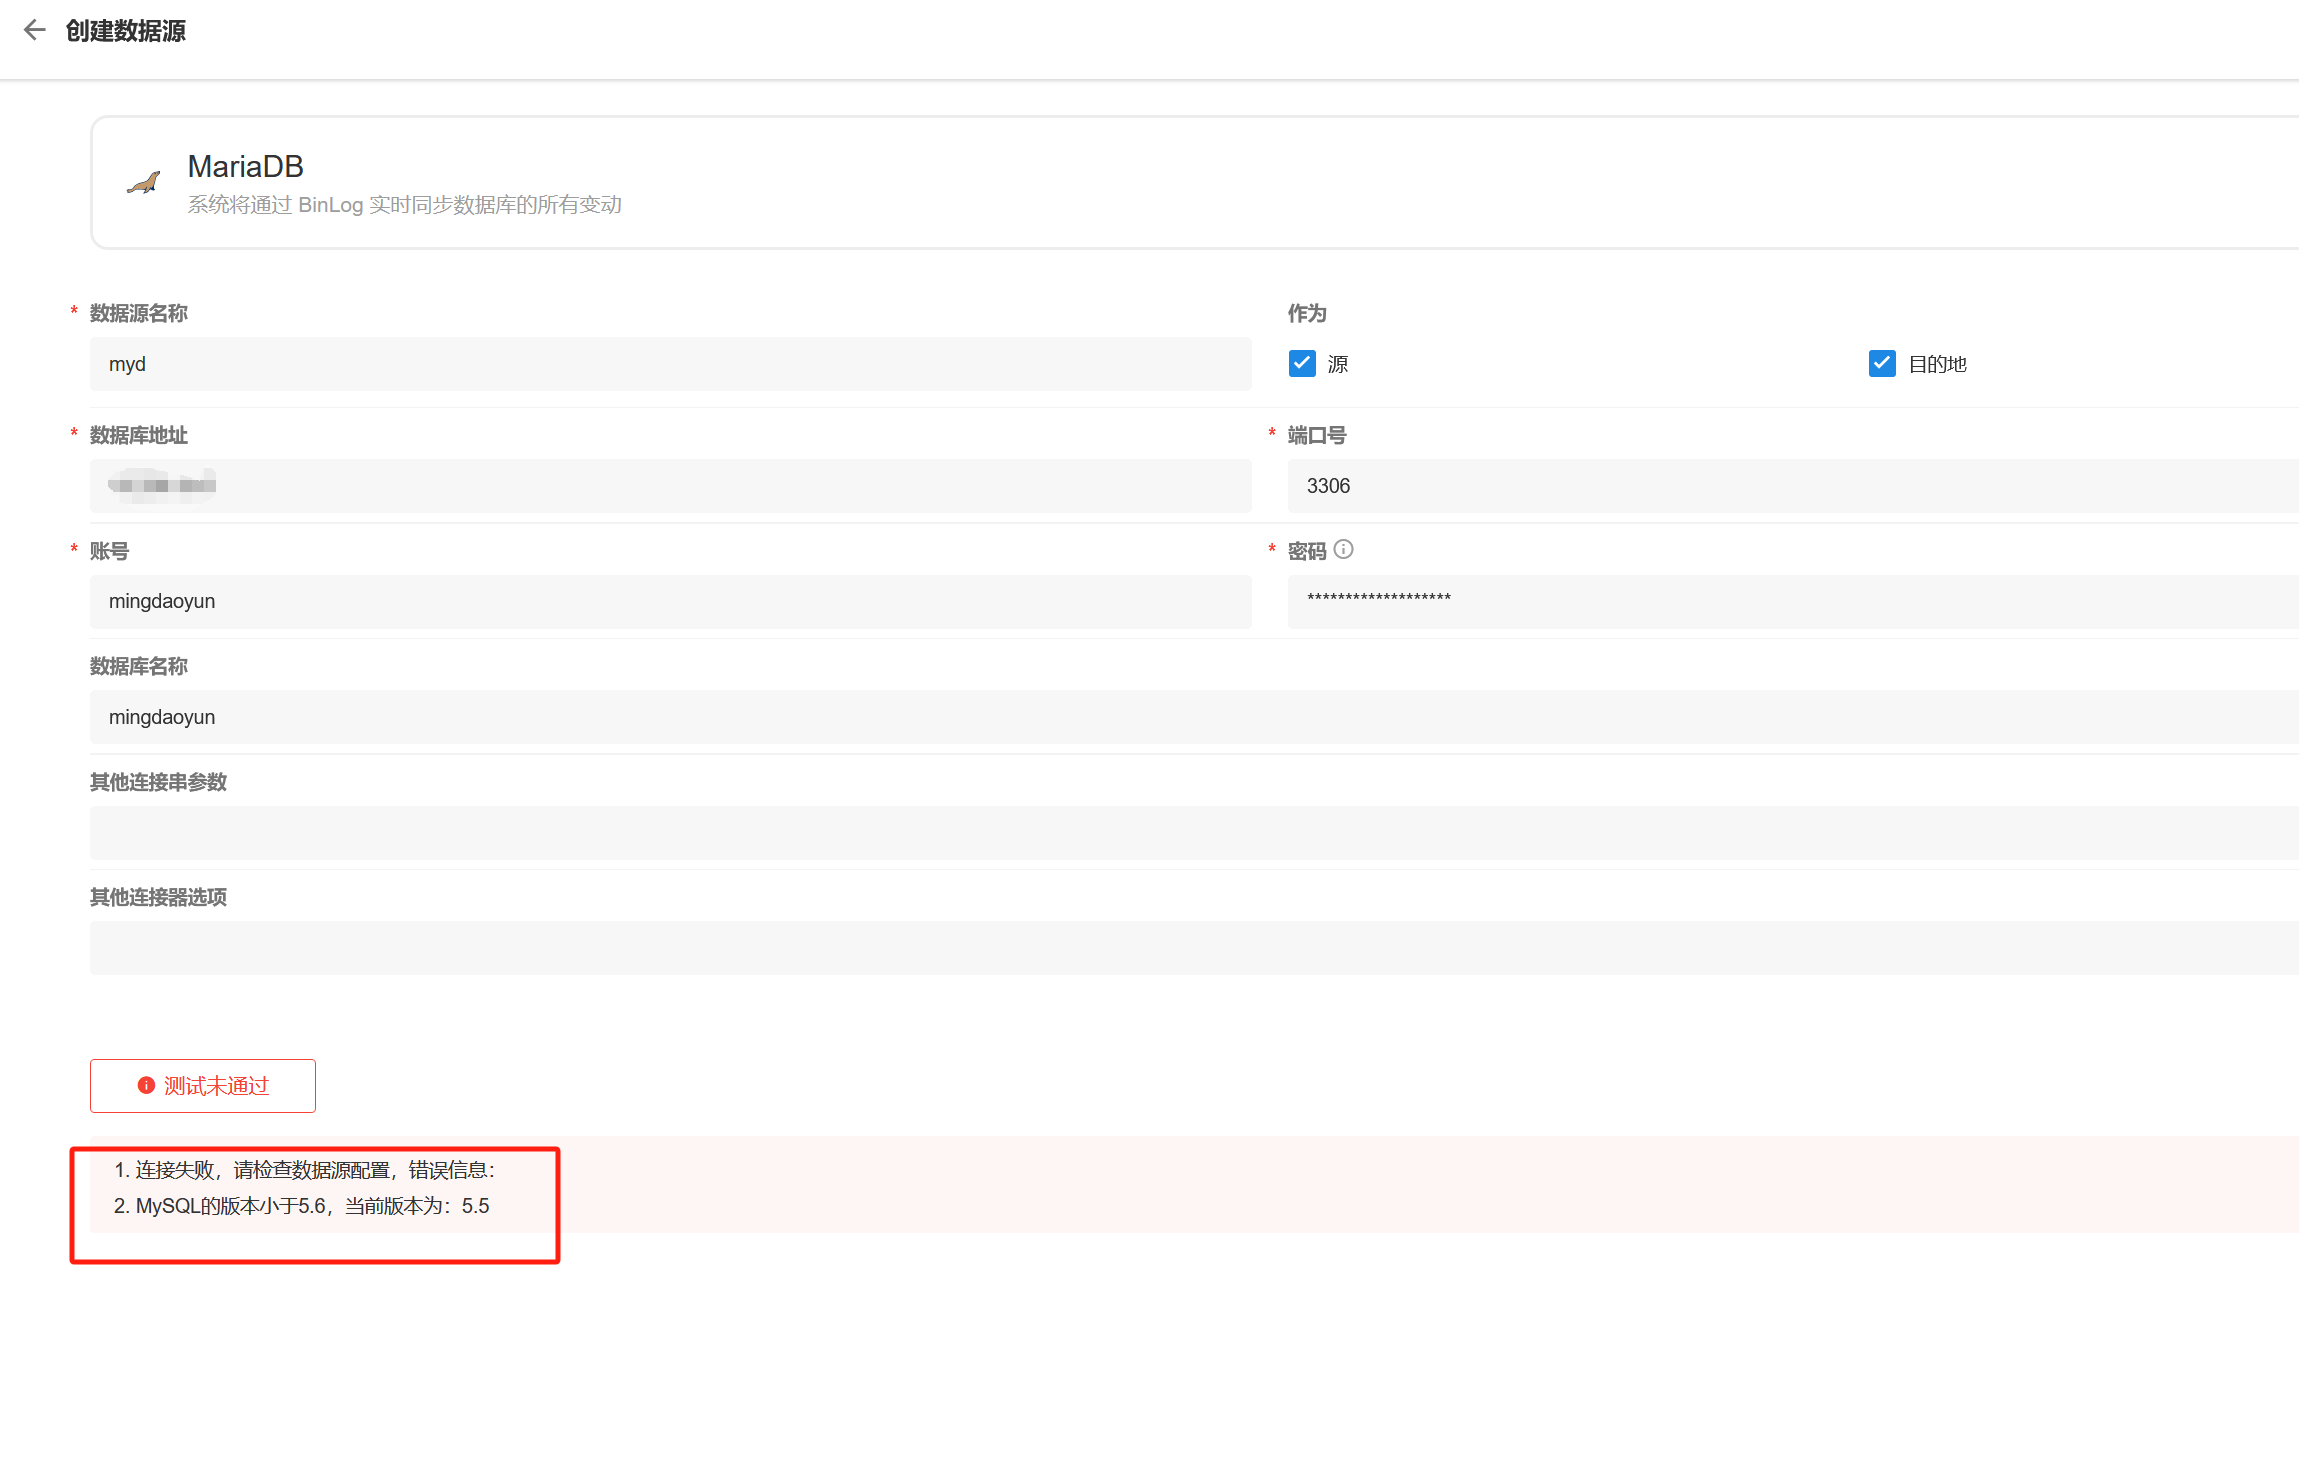Uncheck the 目的地 destination checkbox
The width and height of the screenshot is (2299, 1468).
click(1882, 363)
